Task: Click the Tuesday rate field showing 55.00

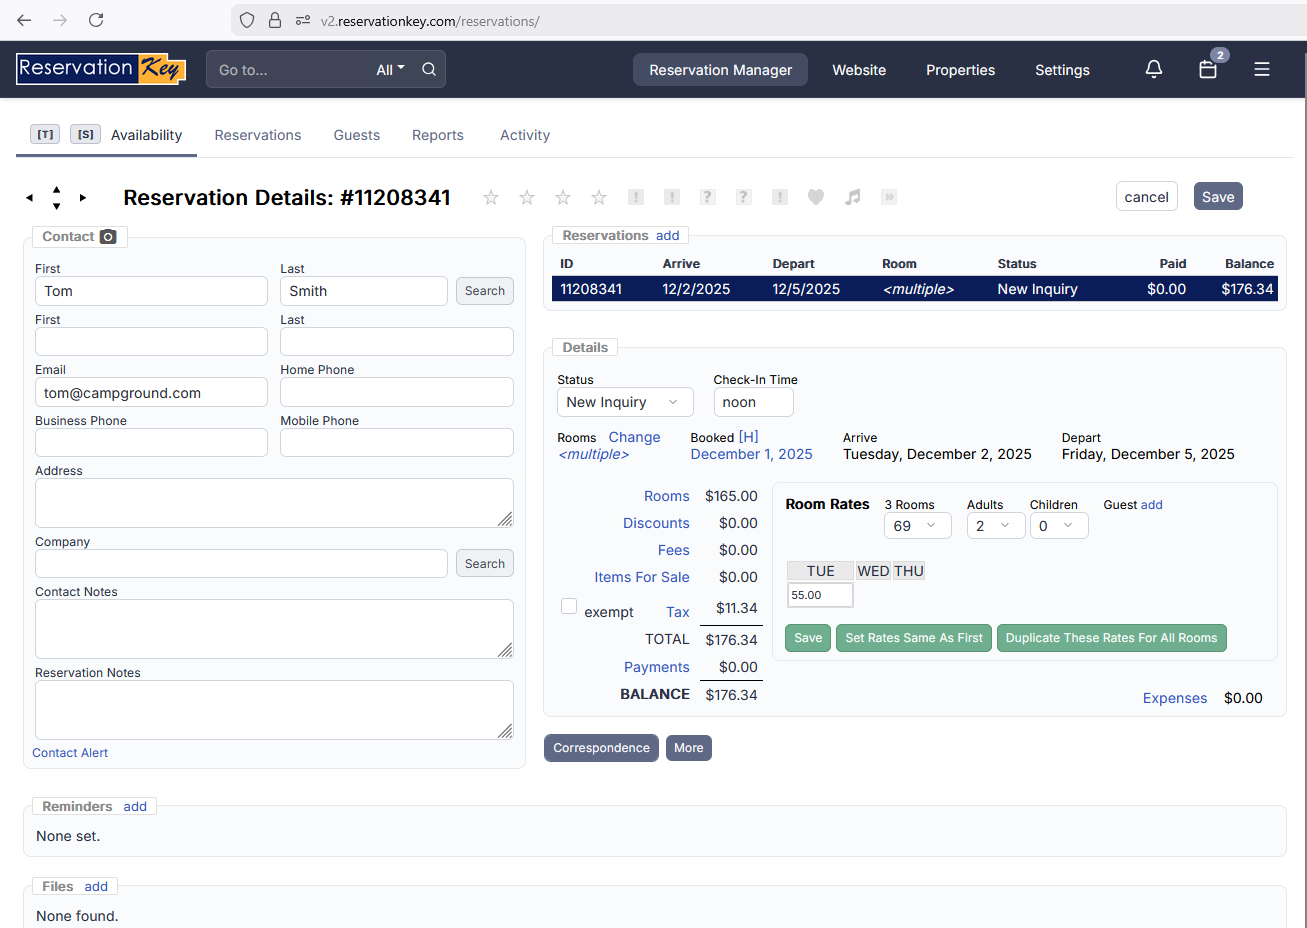Action: click(819, 595)
